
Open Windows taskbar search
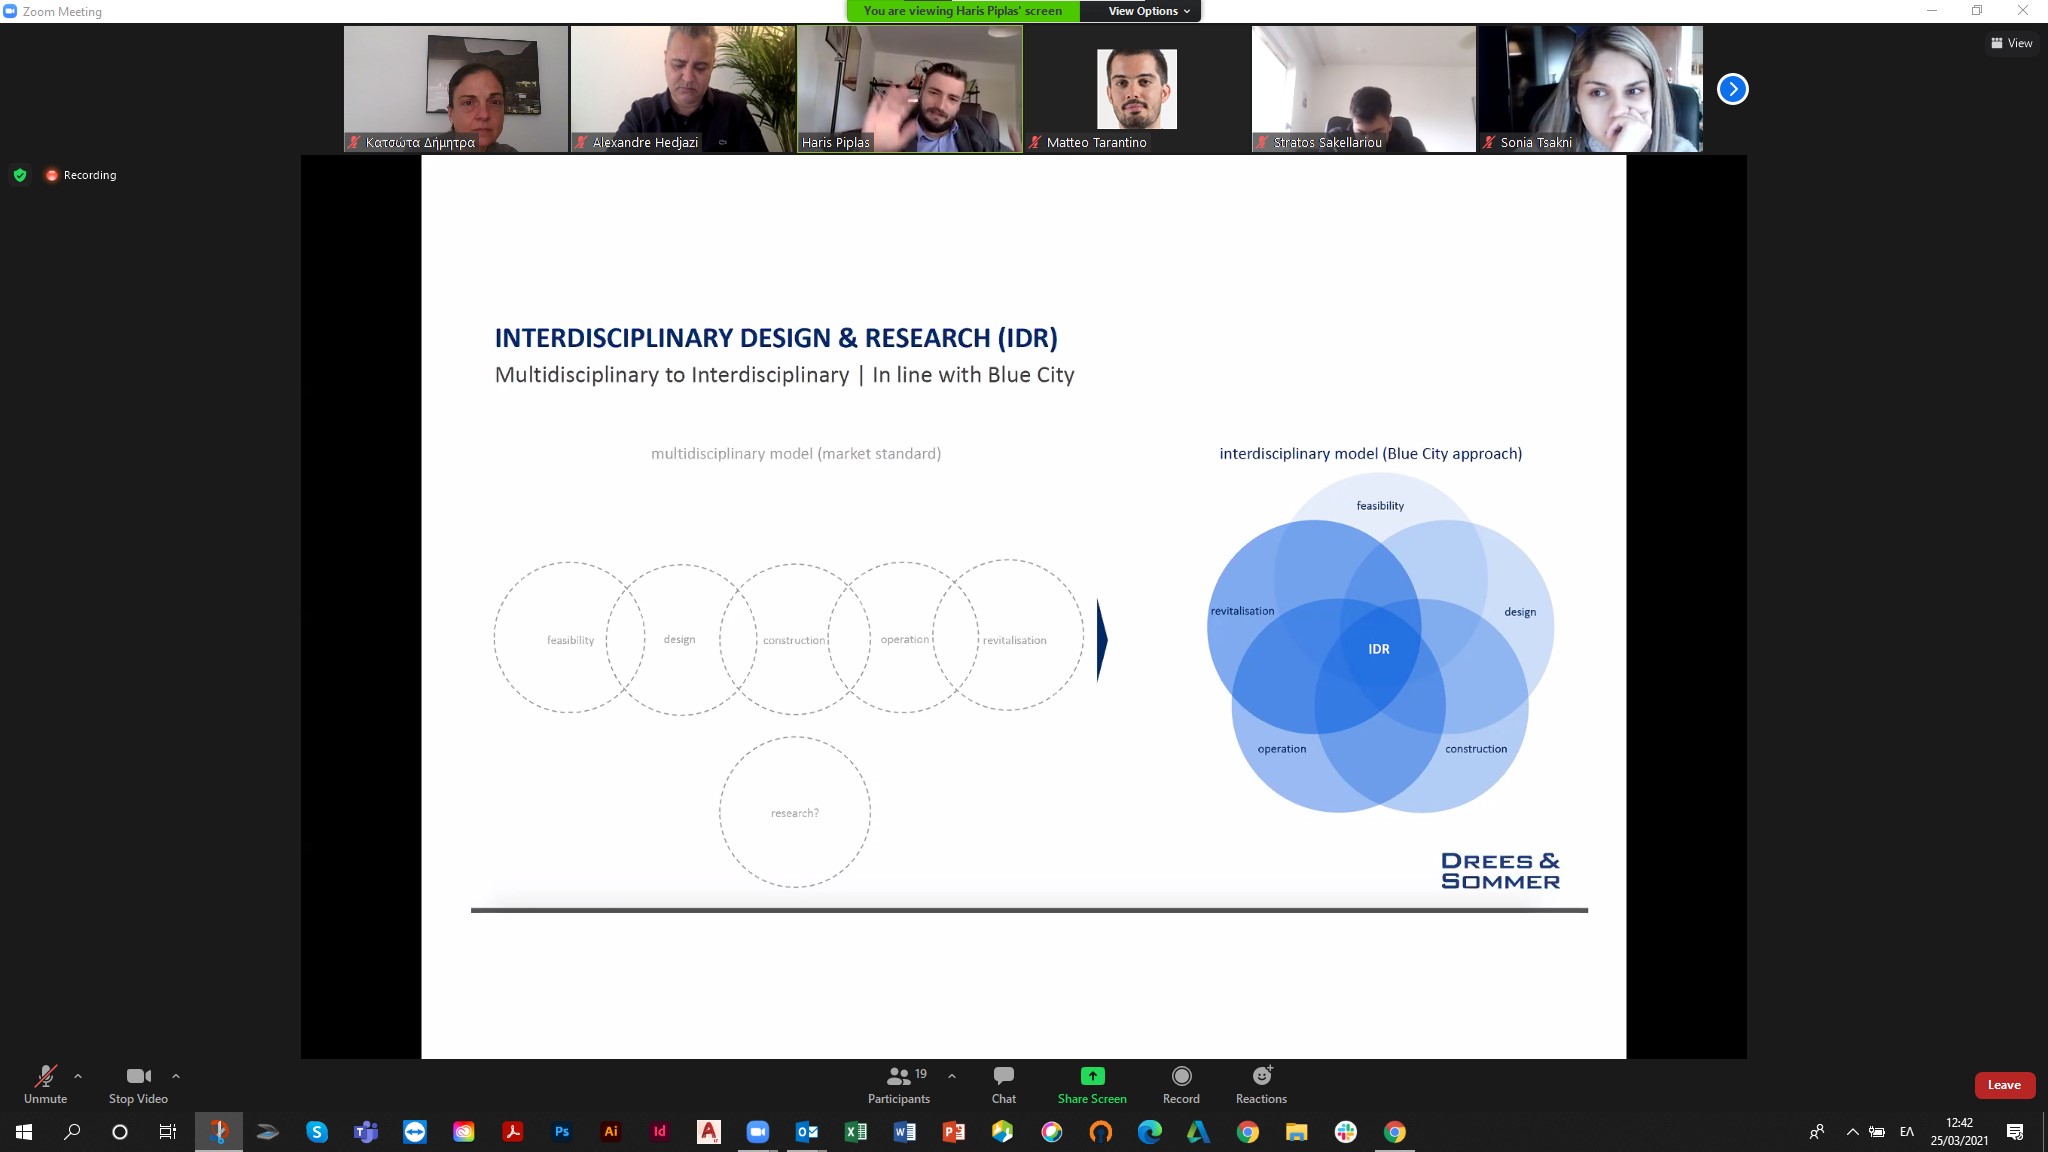coord(72,1132)
